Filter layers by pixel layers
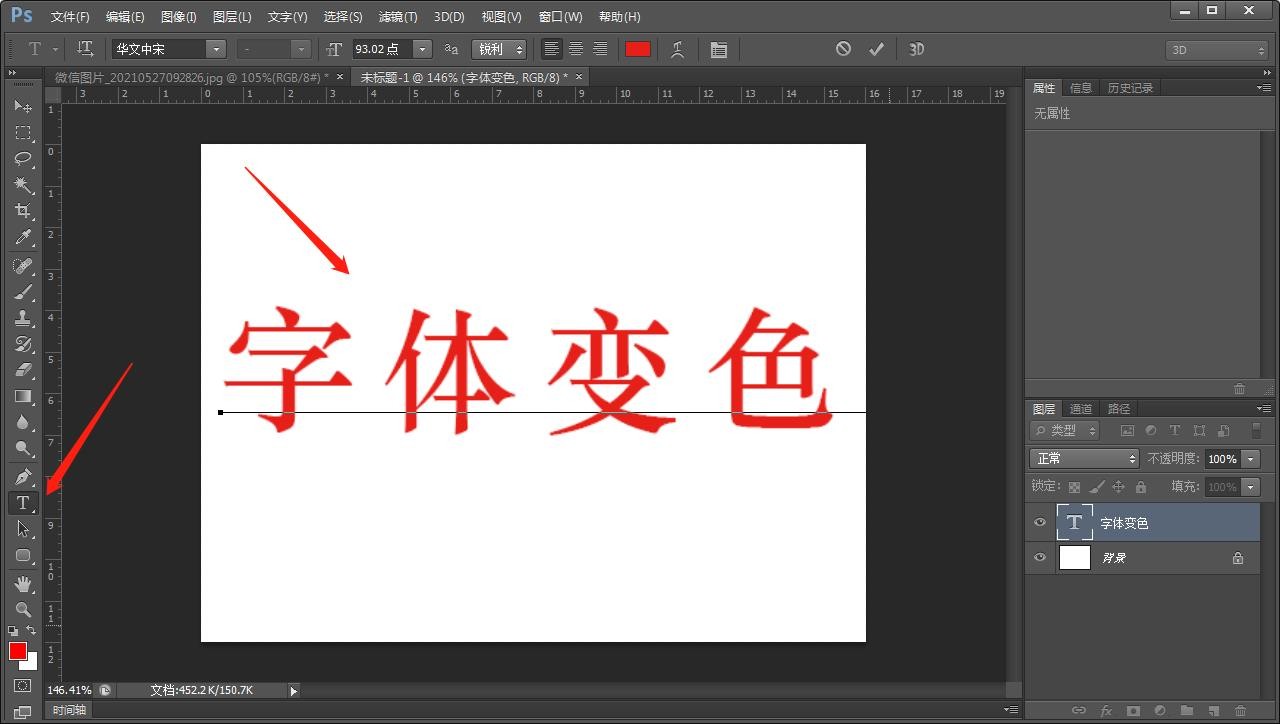The image size is (1280, 724). [x=1127, y=431]
